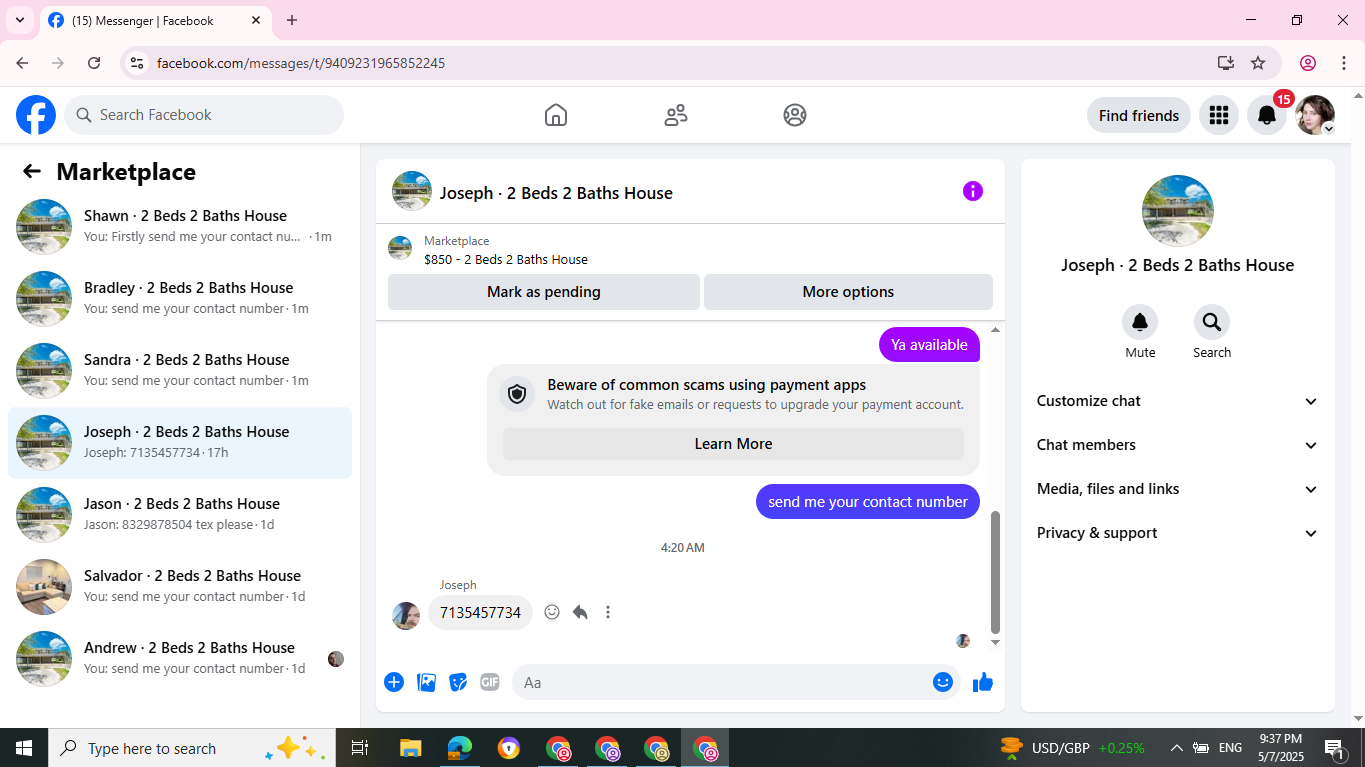Screen dimensions: 1365x767
Task: Go to Home feed icon
Action: pyautogui.click(x=556, y=115)
